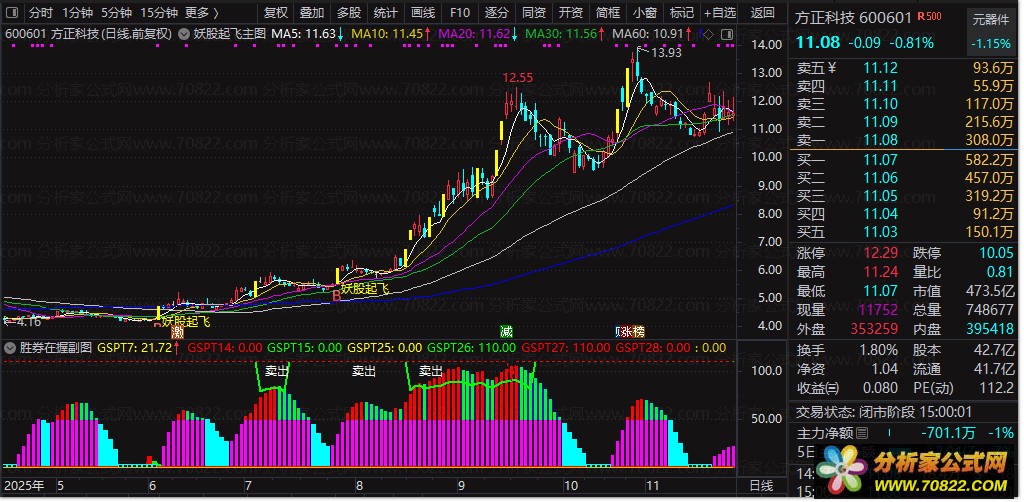Screen dimensions: 1024x502
Task: Click the 2025年 label on the time axis
Action: (24, 486)
